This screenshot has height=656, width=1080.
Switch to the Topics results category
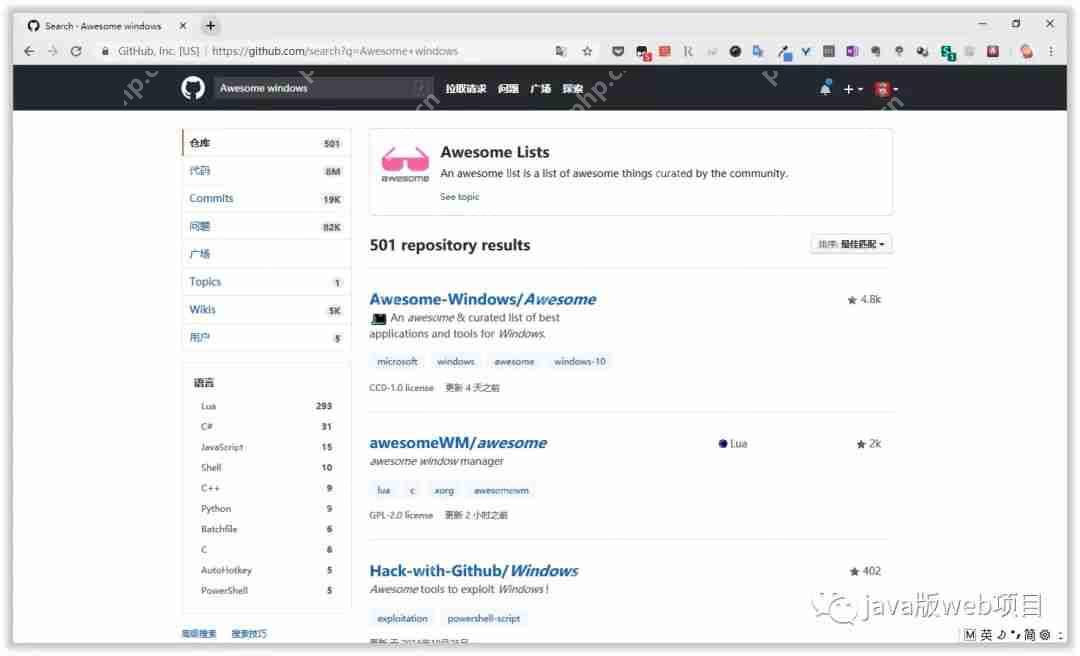click(x=205, y=282)
